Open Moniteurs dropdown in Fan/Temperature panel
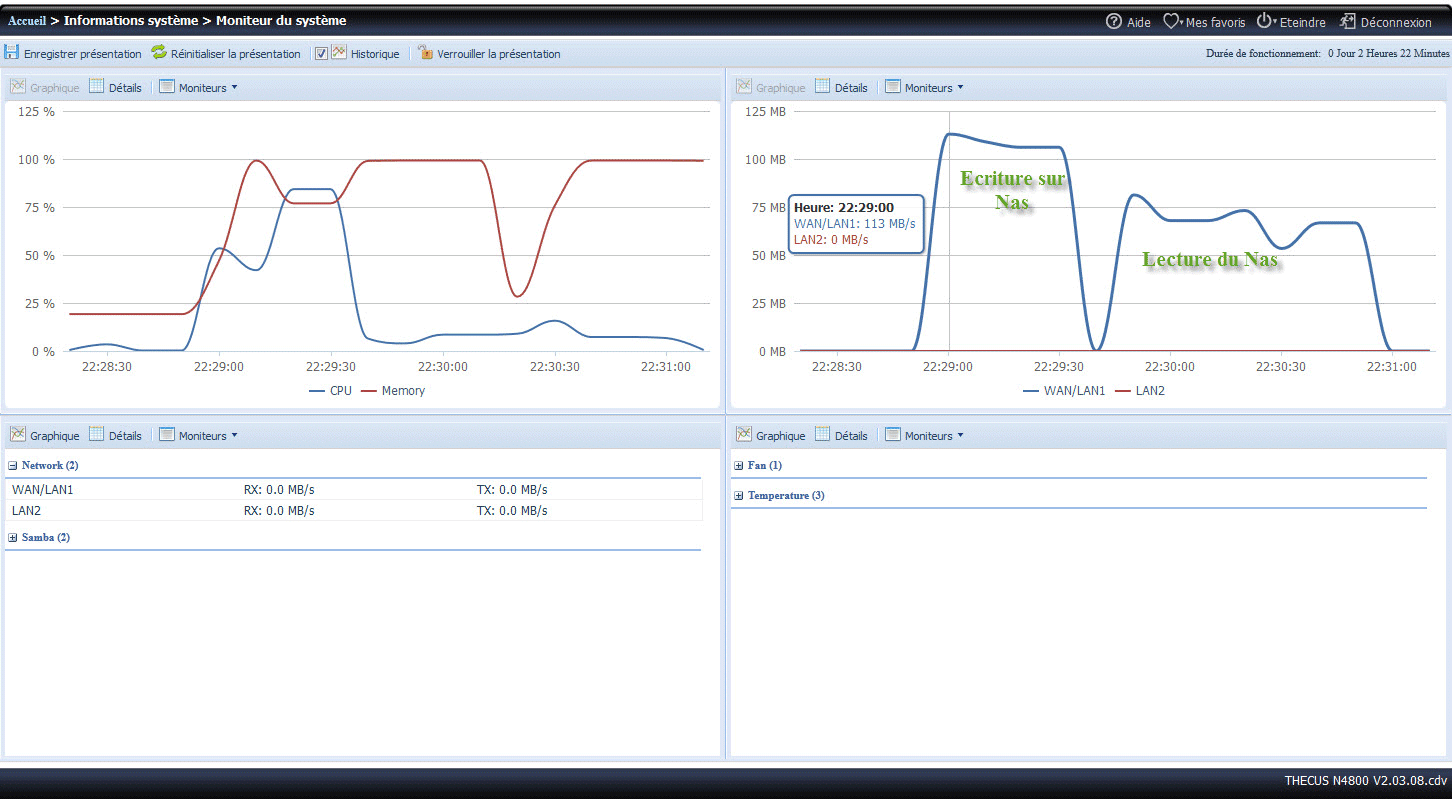This screenshot has width=1452, height=799. 924,435
